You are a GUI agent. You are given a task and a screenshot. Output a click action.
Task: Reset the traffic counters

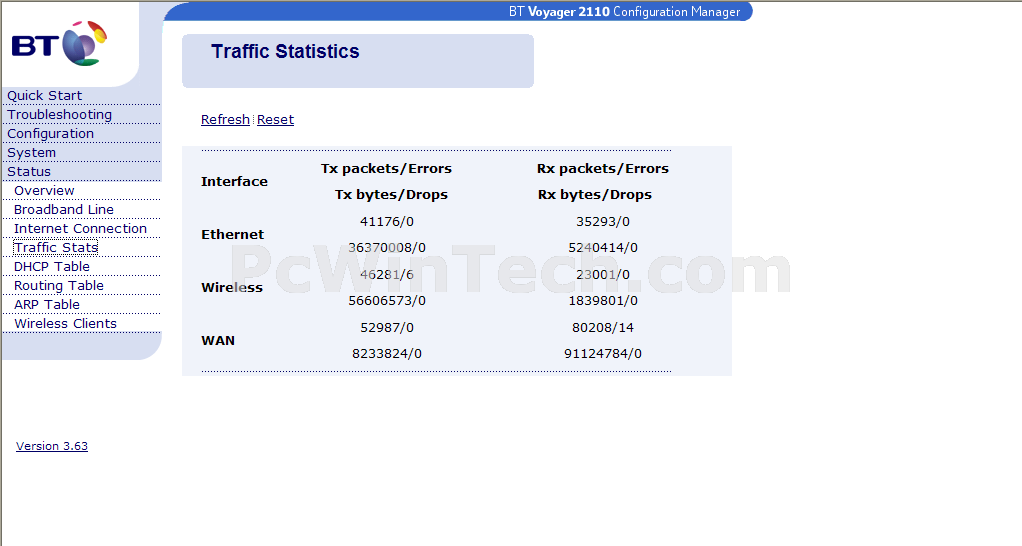click(275, 120)
